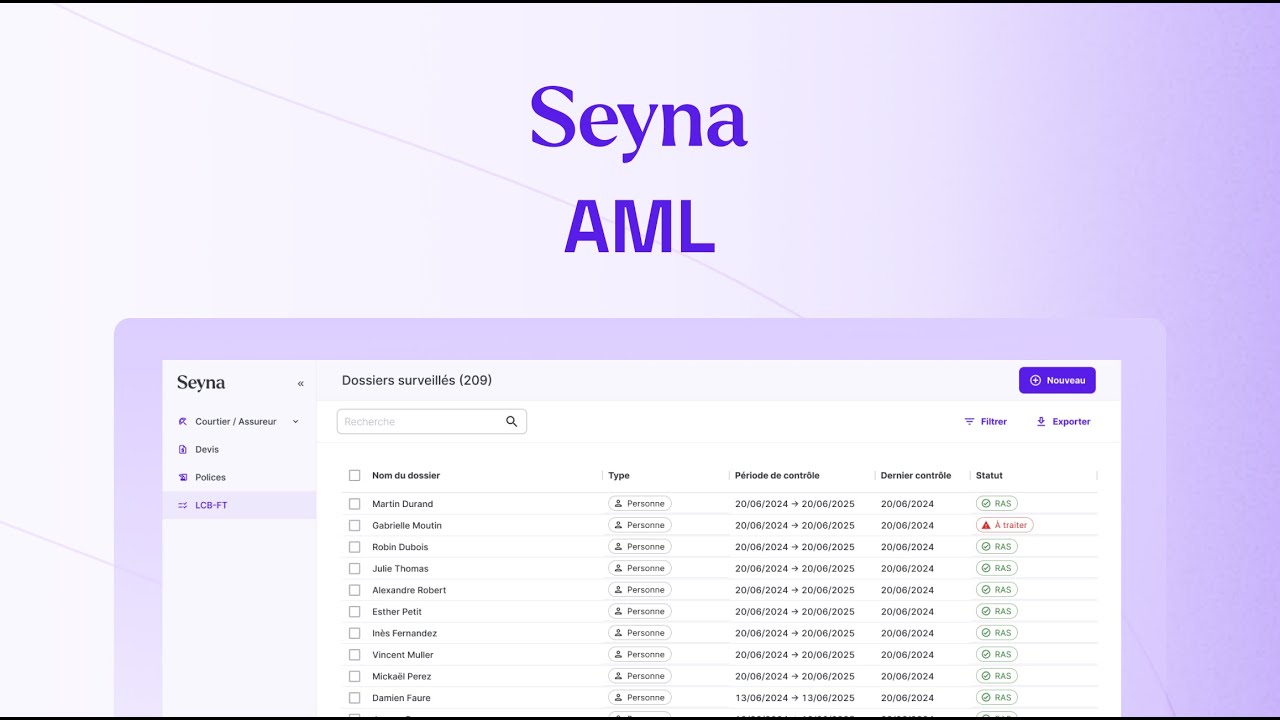
Task: Check the Mickaël Perez row checkbox
Action: coord(354,676)
